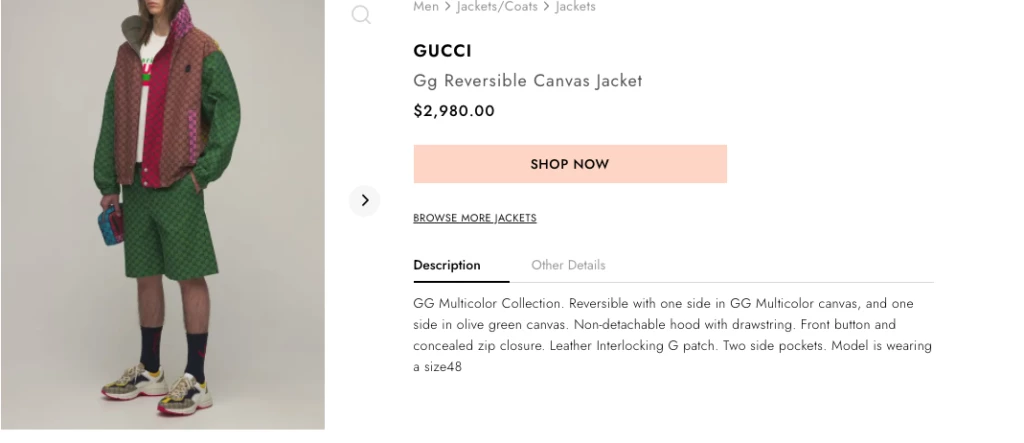
Task: Click the chevron after Men breadcrumb
Action: tap(447, 7)
